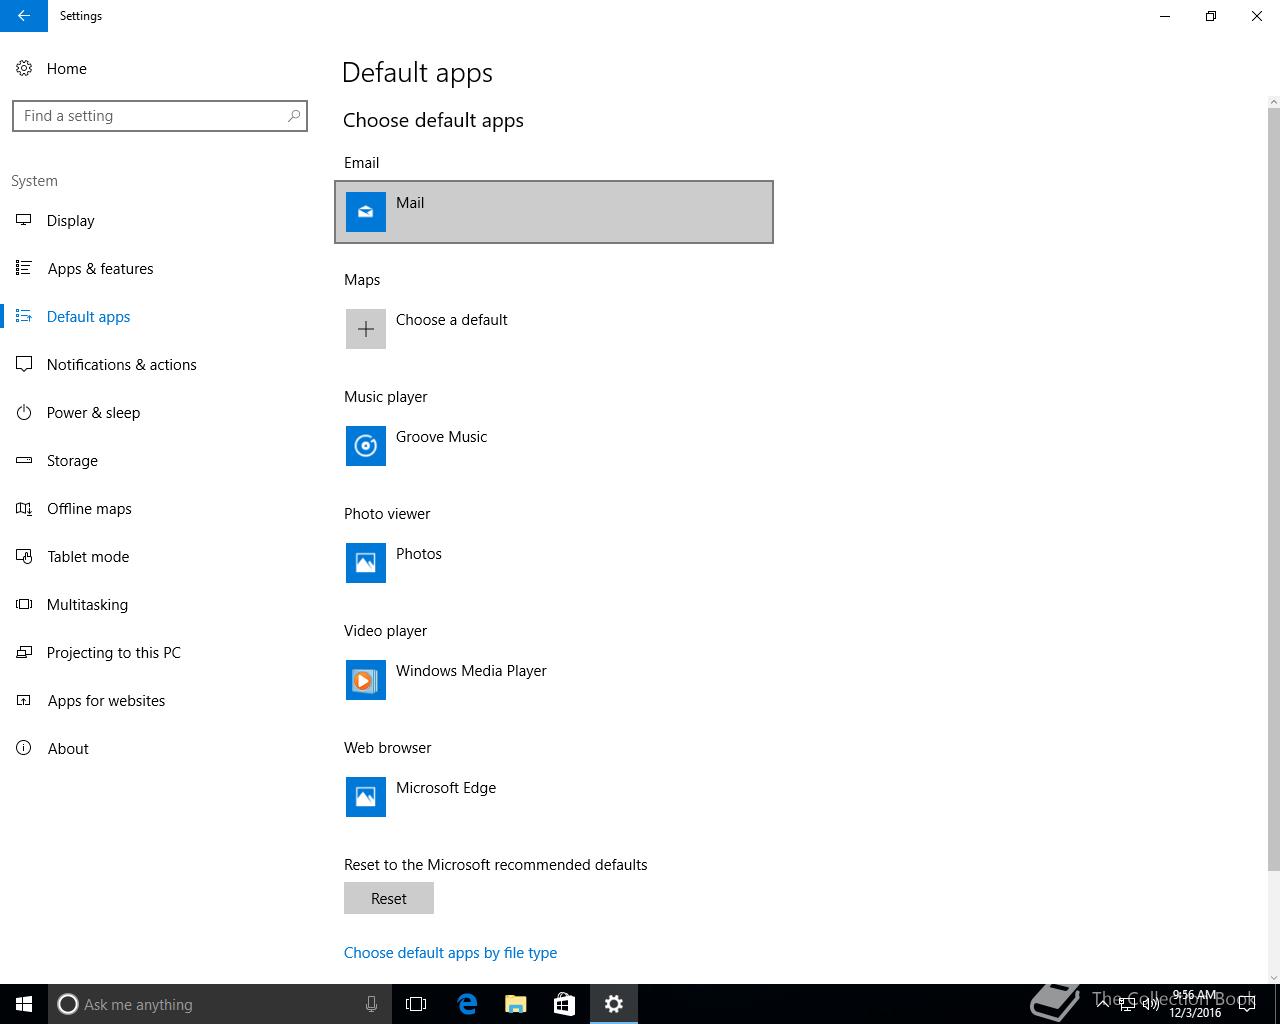The height and width of the screenshot is (1024, 1280).
Task: Click the Home label in the sidebar
Action: 67,69
